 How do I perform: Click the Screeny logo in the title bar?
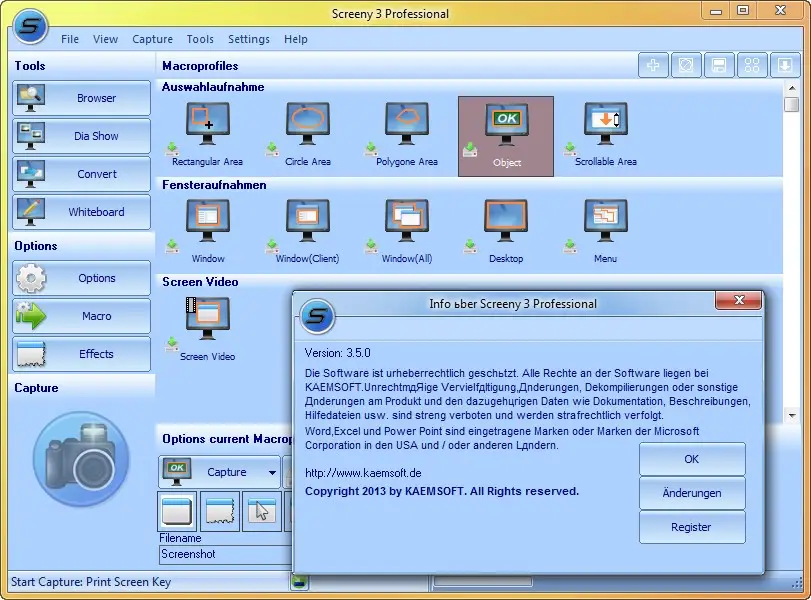tap(31, 26)
